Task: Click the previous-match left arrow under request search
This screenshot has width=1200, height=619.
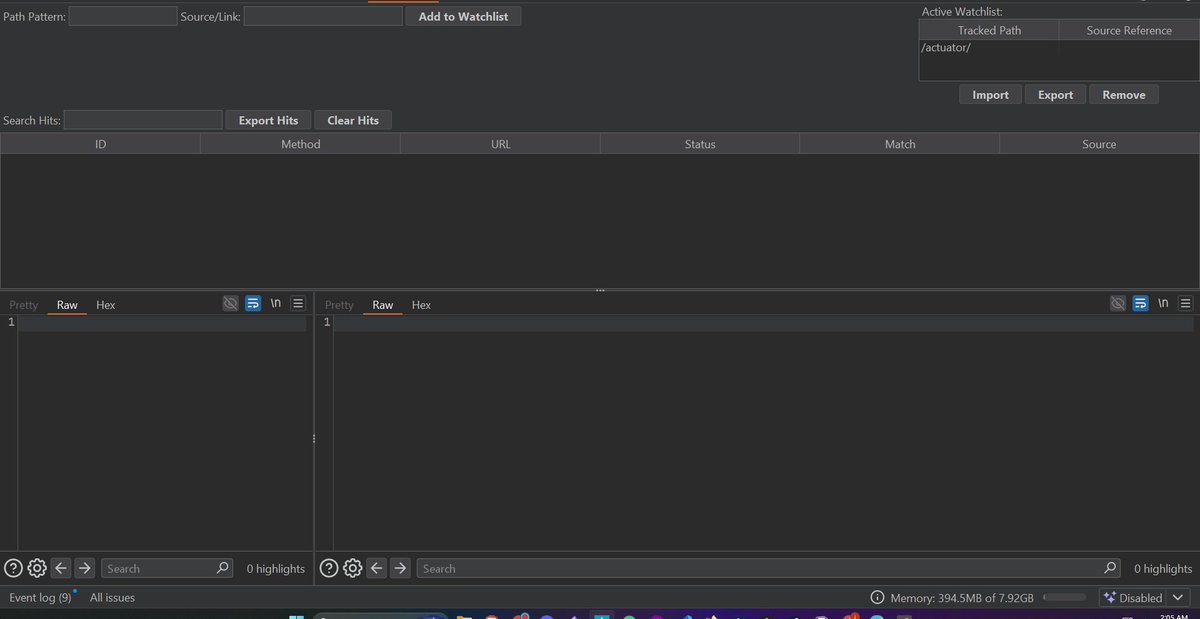Action: pos(60,567)
